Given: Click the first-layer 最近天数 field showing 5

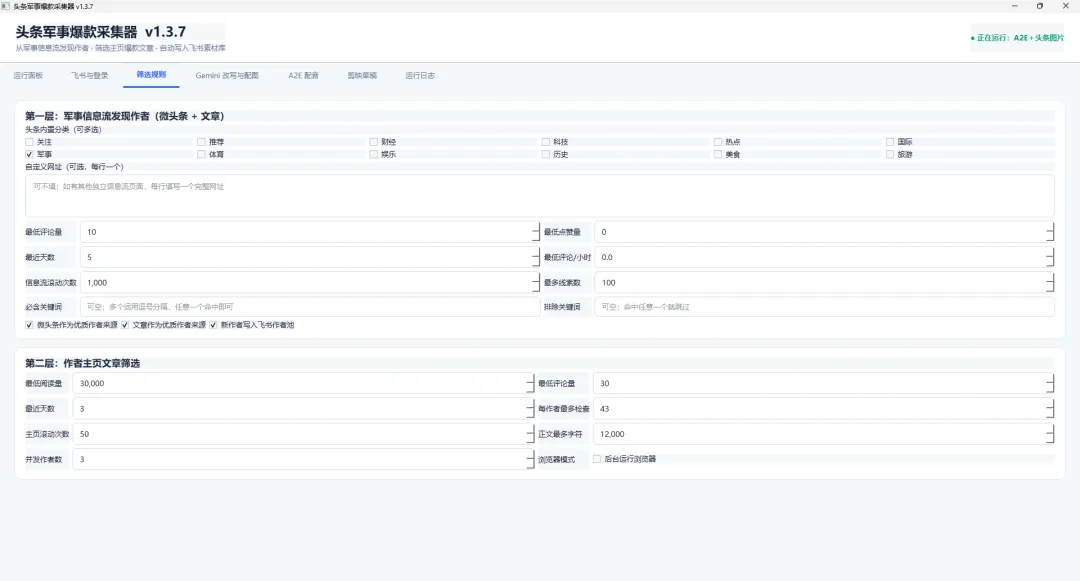Looking at the screenshot, I should click(309, 257).
